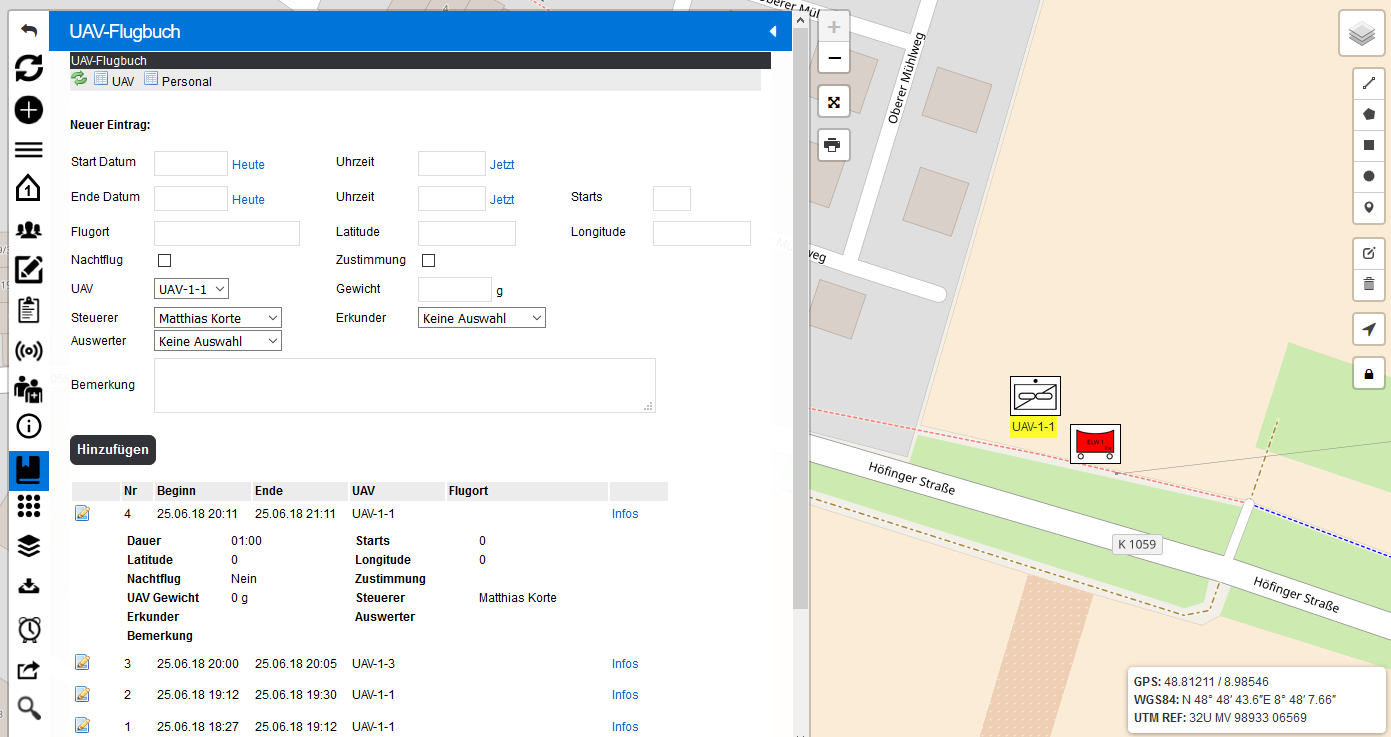The width and height of the screenshot is (1391, 737).
Task: Select the place marker tool
Action: click(x=1368, y=207)
